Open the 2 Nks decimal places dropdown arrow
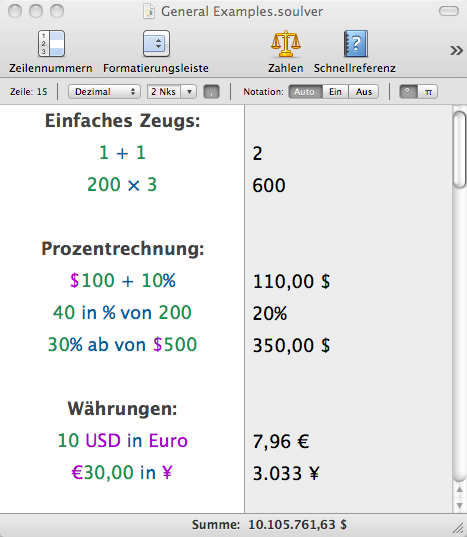This screenshot has height=537, width=467. point(189,92)
